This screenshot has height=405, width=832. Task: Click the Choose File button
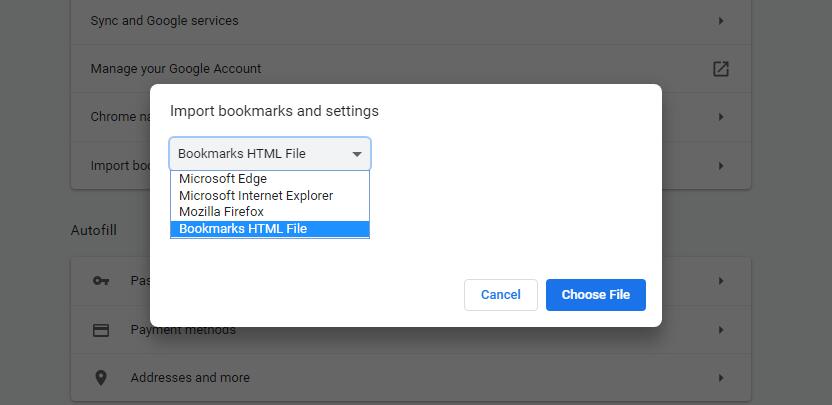coord(595,295)
